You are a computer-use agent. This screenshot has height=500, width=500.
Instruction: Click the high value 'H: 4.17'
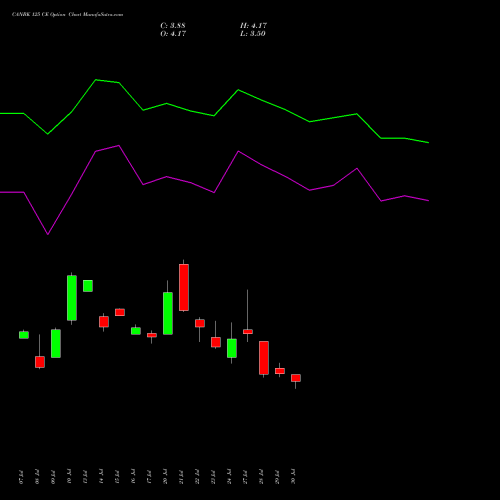click(x=253, y=26)
